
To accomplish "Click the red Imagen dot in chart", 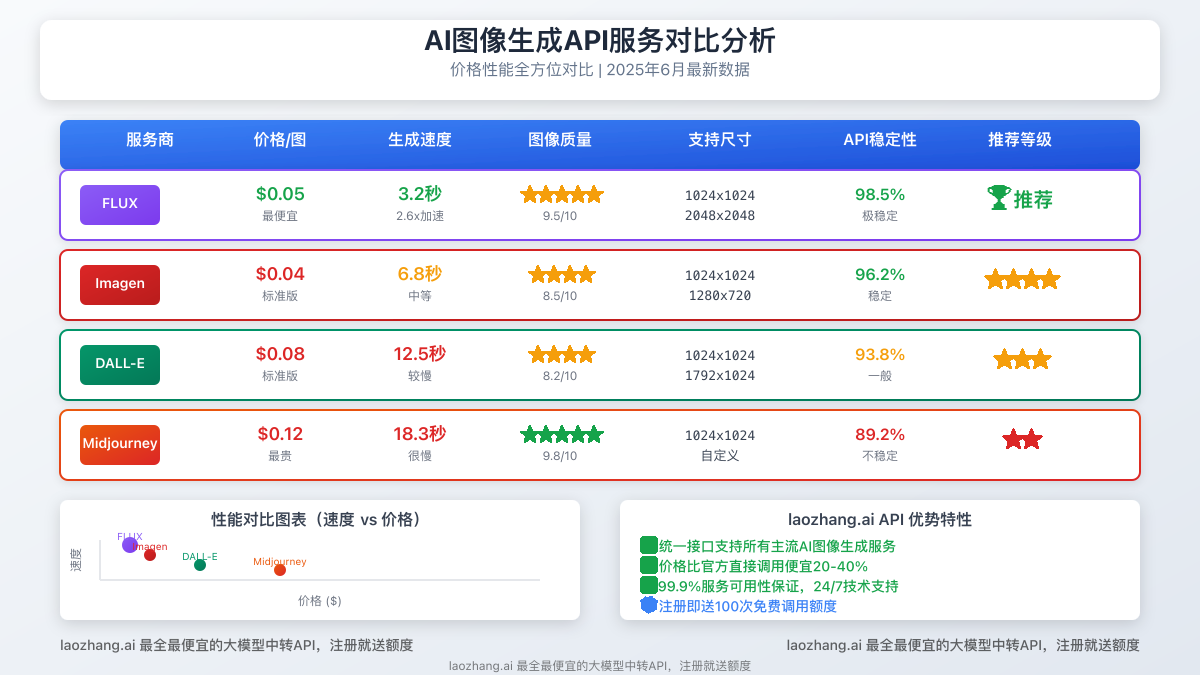I will point(150,555).
